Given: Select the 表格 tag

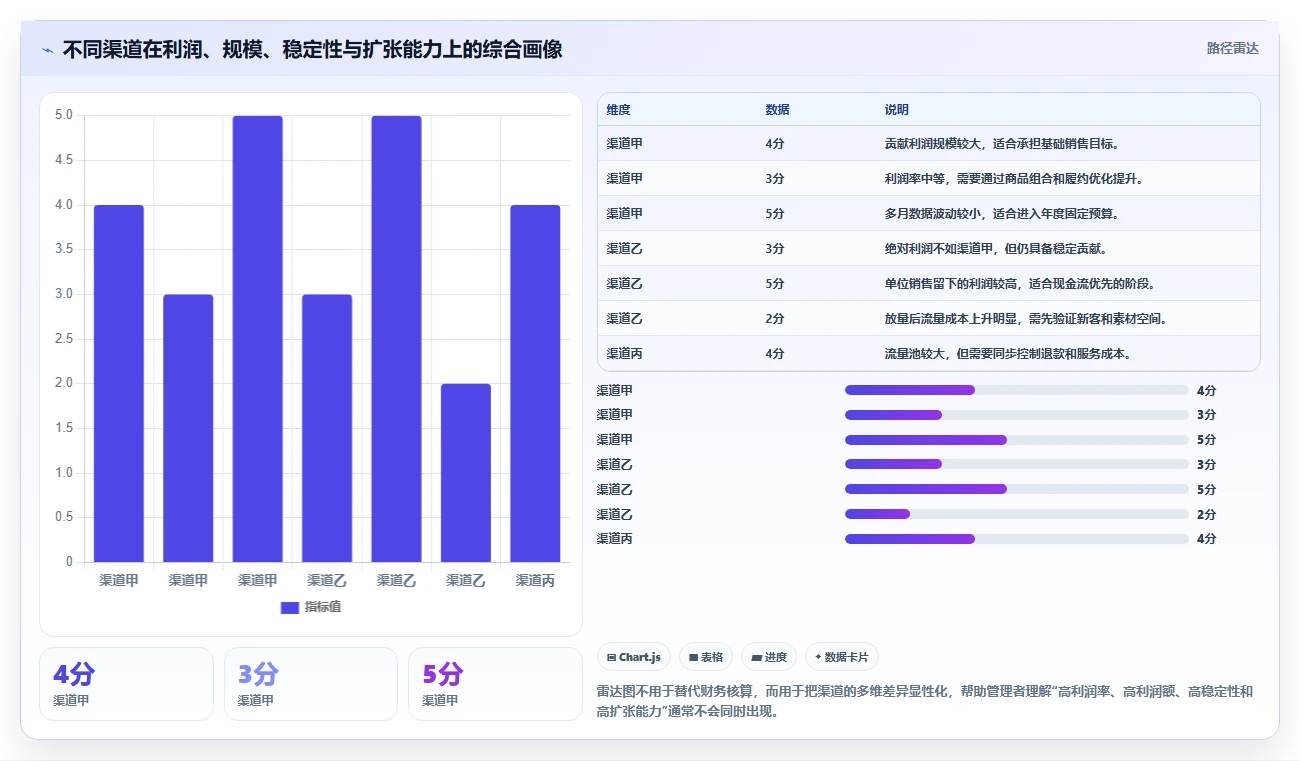Looking at the screenshot, I should click(706, 657).
